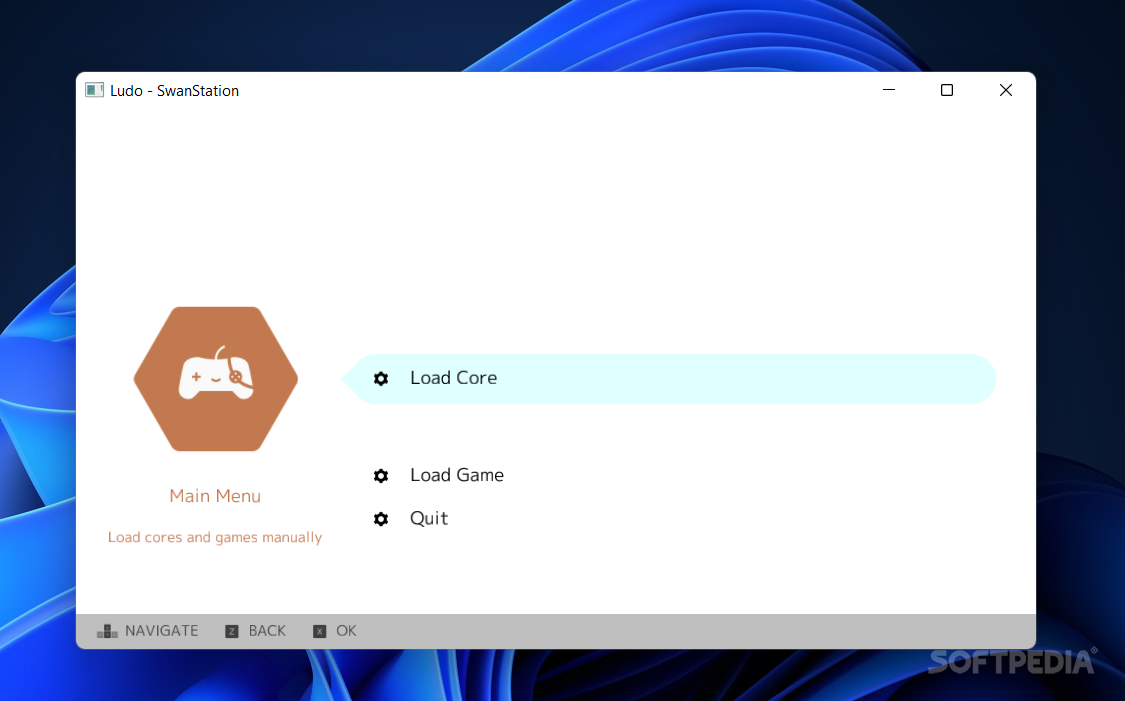Click the Ludo app icon in title bar

pyautogui.click(x=95, y=90)
